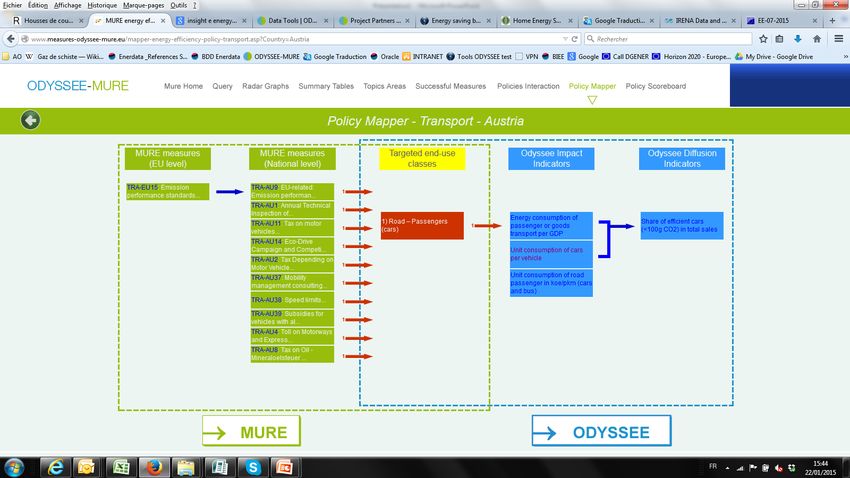This screenshot has height=478, width=850.
Task: Switch to the 'Project Partners...' tab
Action: 375,21
